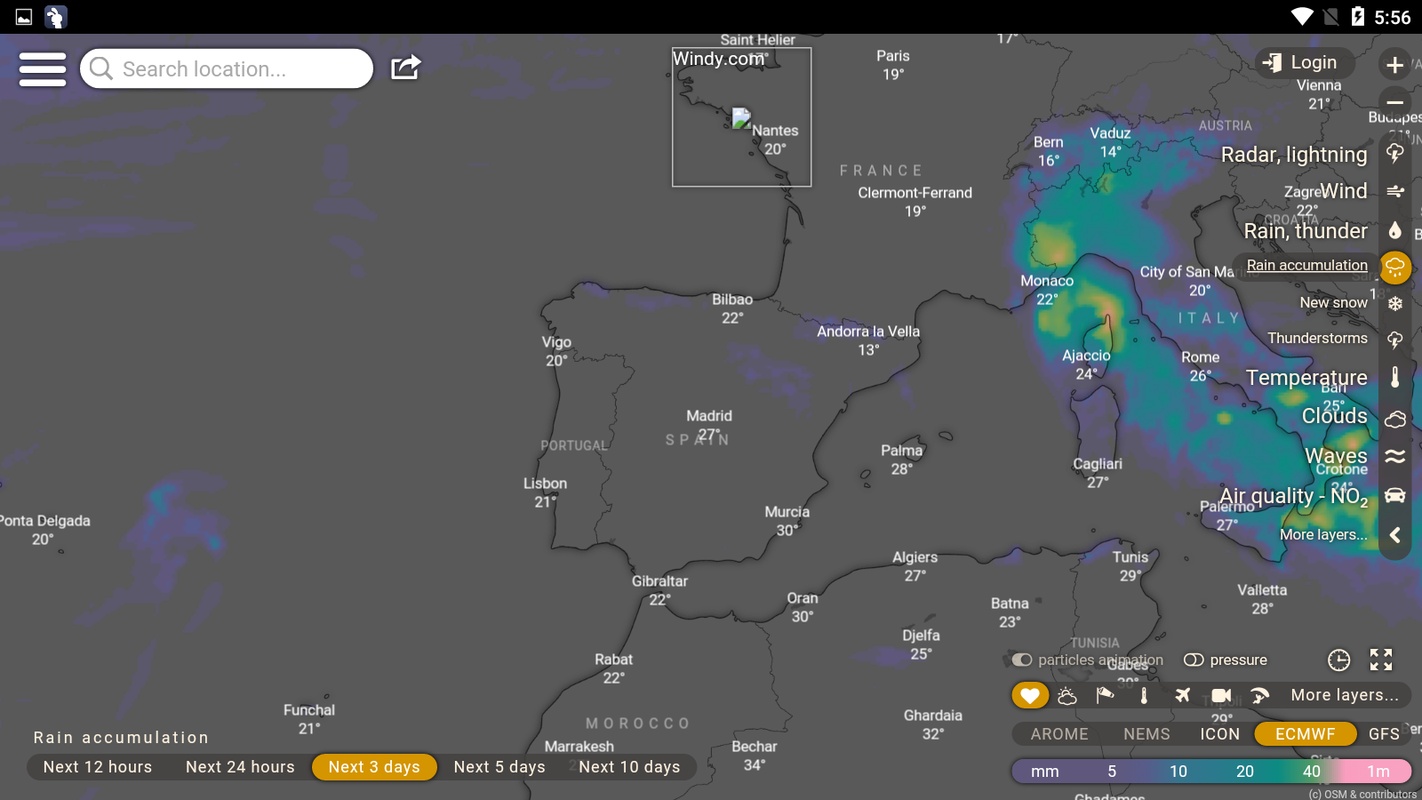Show airports airplane icon

[x=1183, y=695]
